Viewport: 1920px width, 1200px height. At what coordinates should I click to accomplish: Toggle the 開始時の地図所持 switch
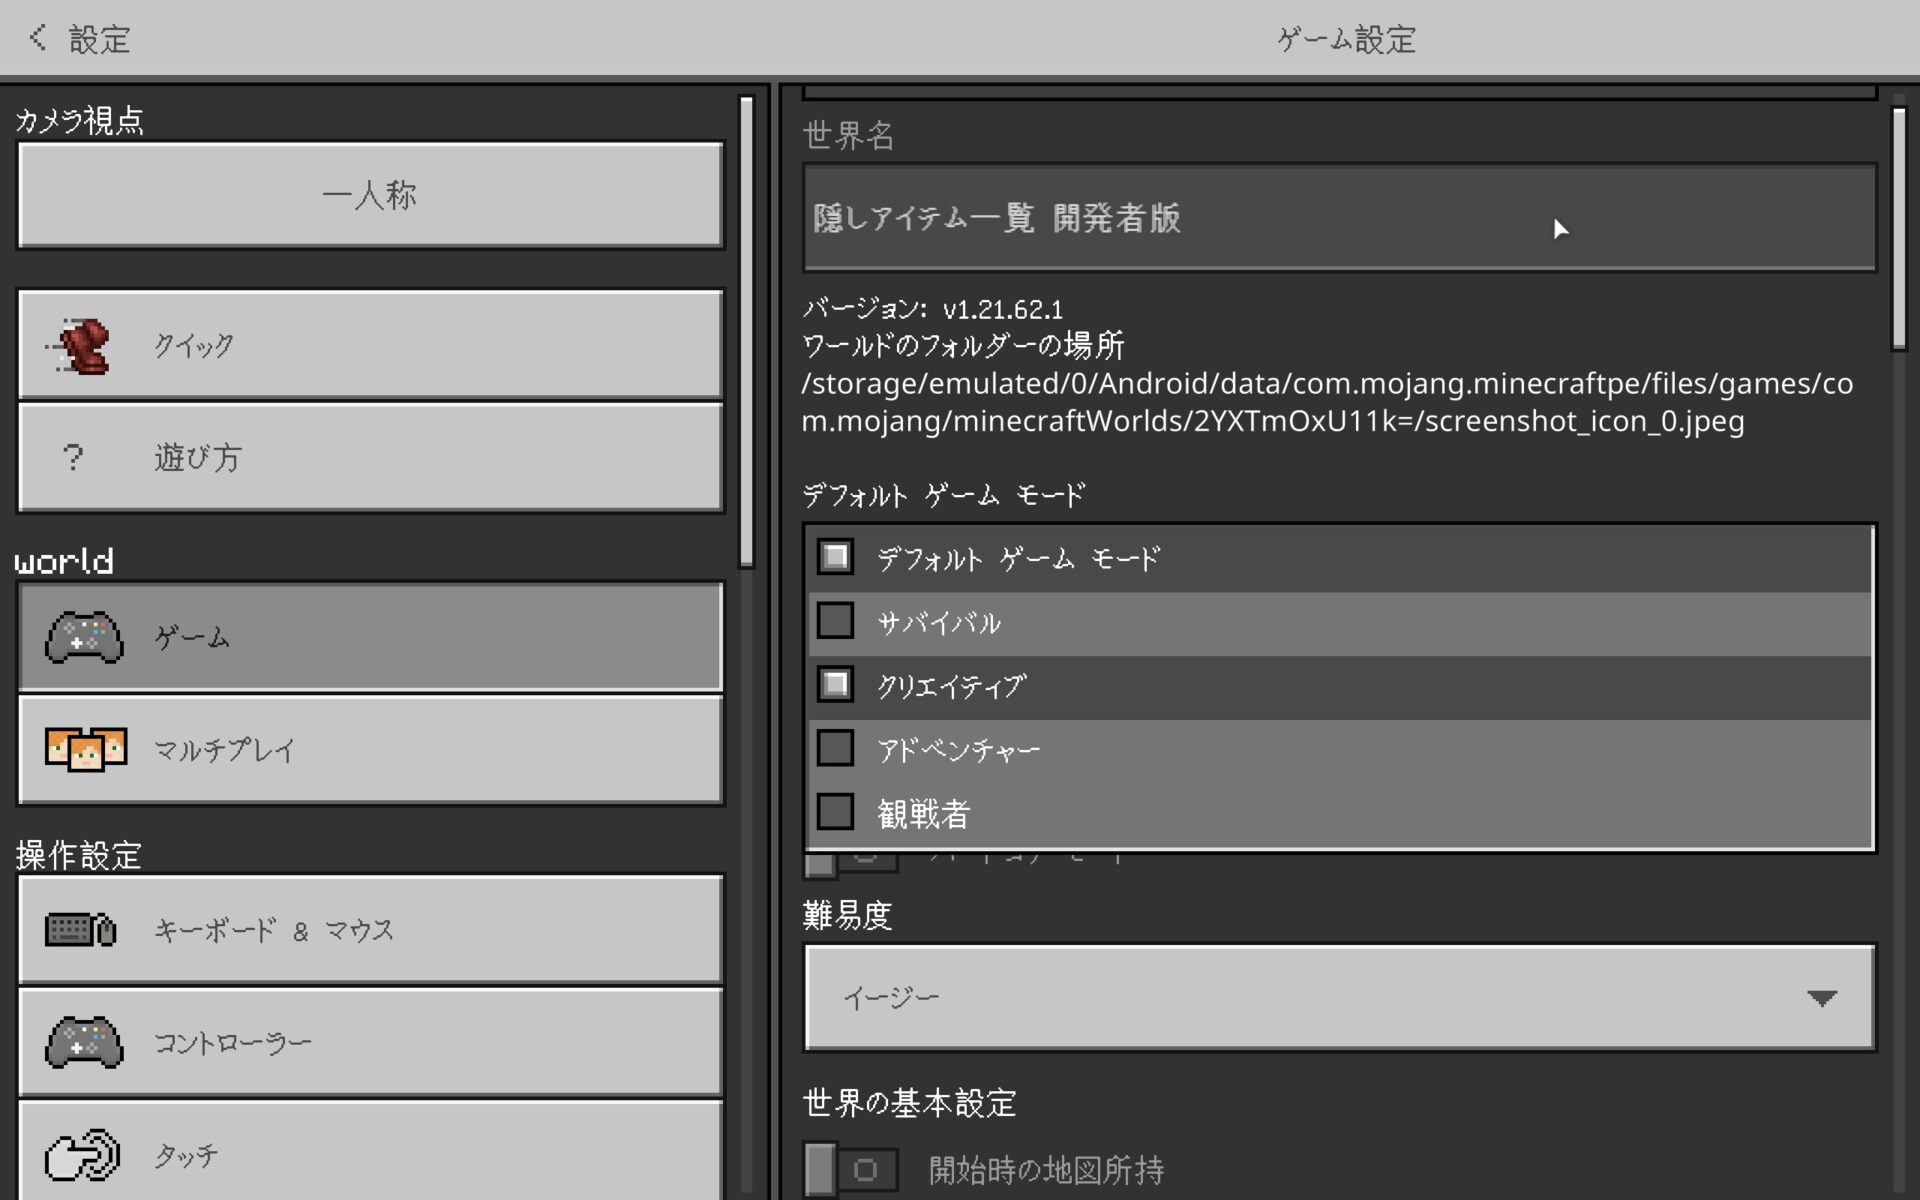[x=850, y=1170]
